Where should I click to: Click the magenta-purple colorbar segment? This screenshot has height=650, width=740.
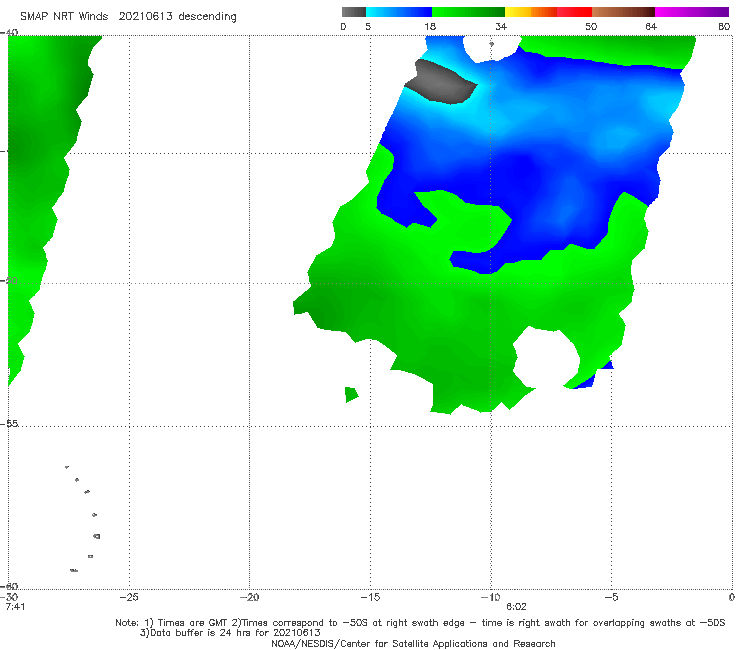click(x=692, y=12)
